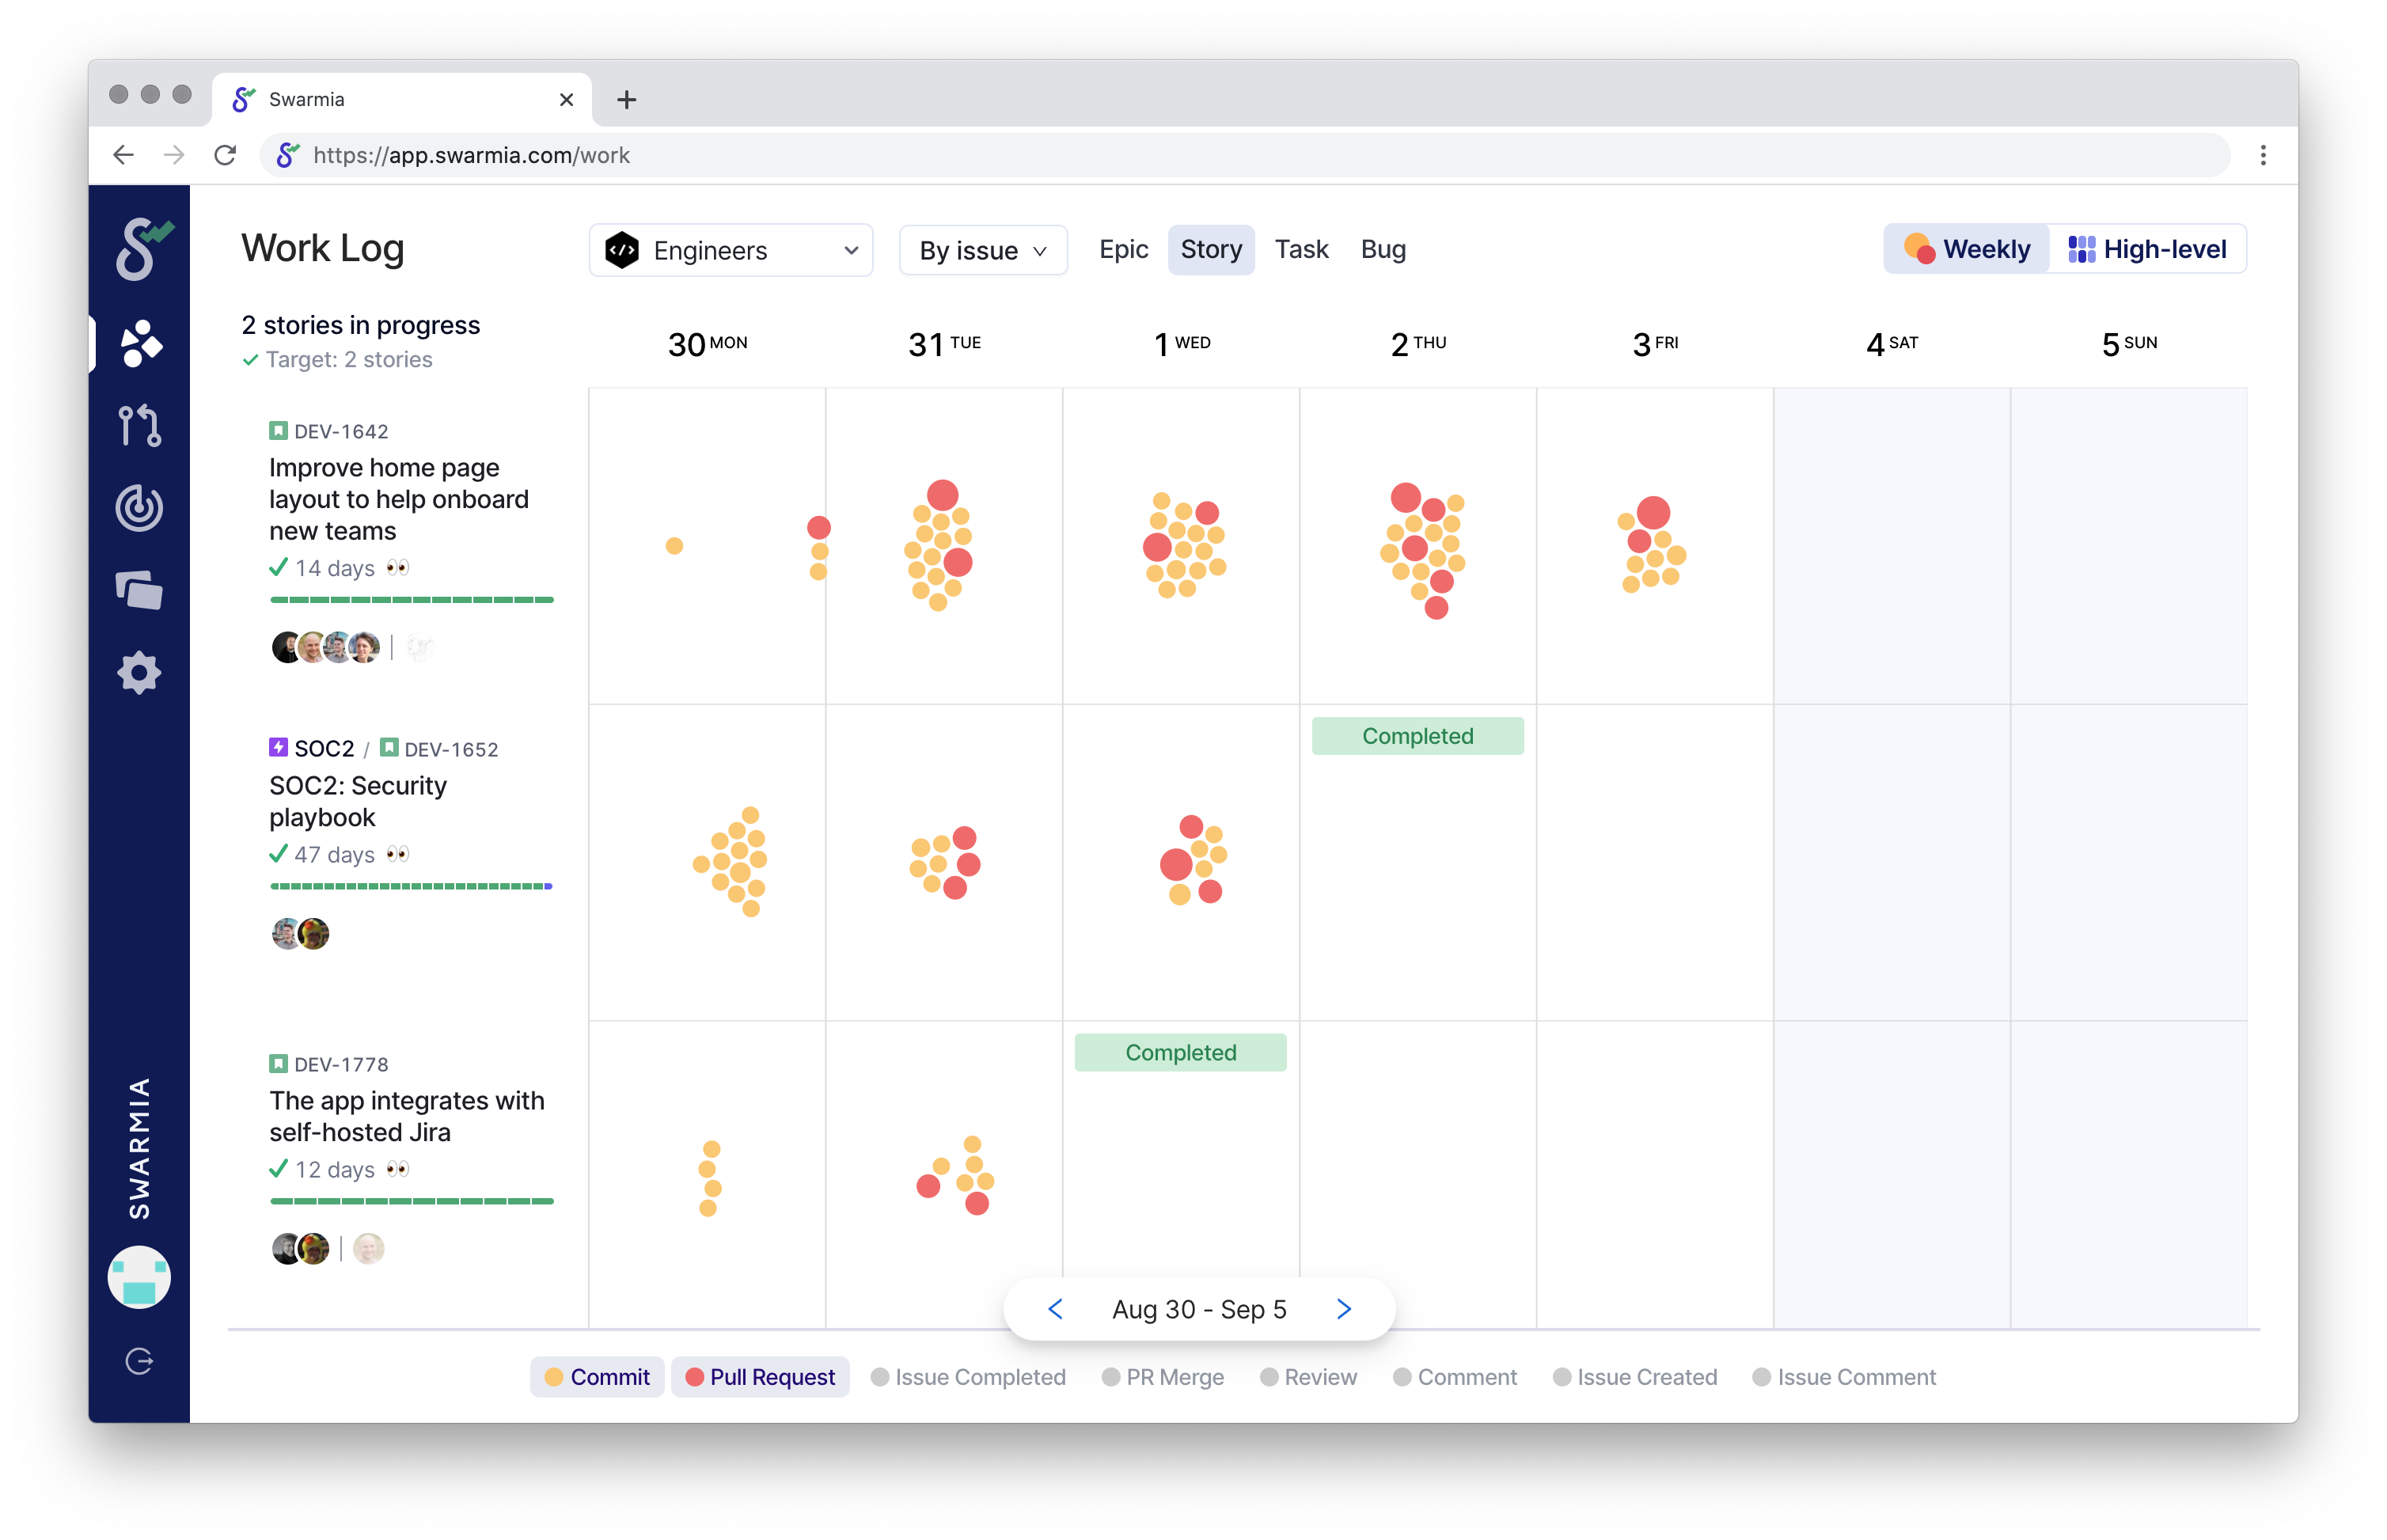Image resolution: width=2387 pixels, height=1540 pixels.
Task: Open the settings gear in the sidebar
Action: pyautogui.click(x=139, y=673)
